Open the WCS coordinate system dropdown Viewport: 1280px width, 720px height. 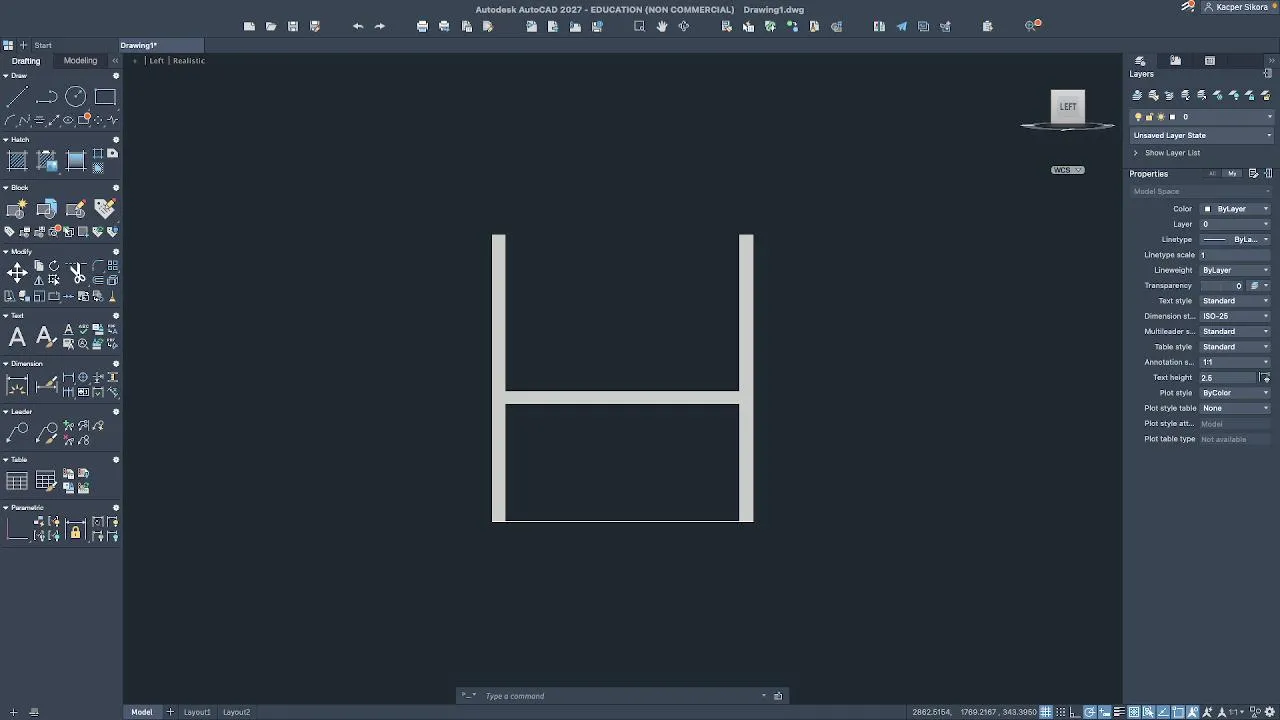(1068, 170)
